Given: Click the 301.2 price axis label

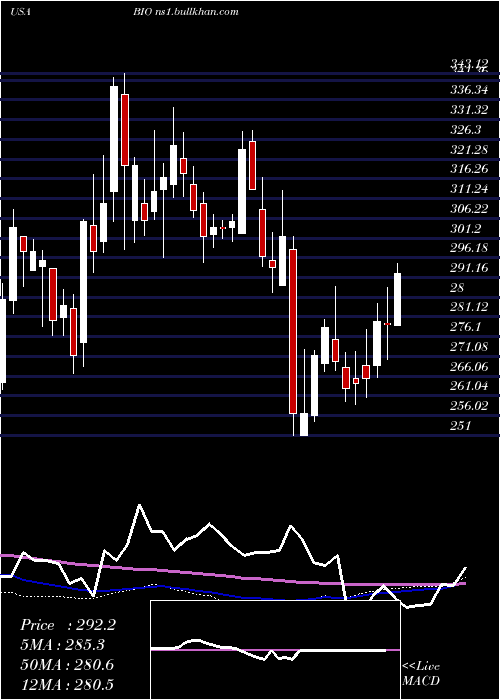Looking at the screenshot, I should (465, 229).
